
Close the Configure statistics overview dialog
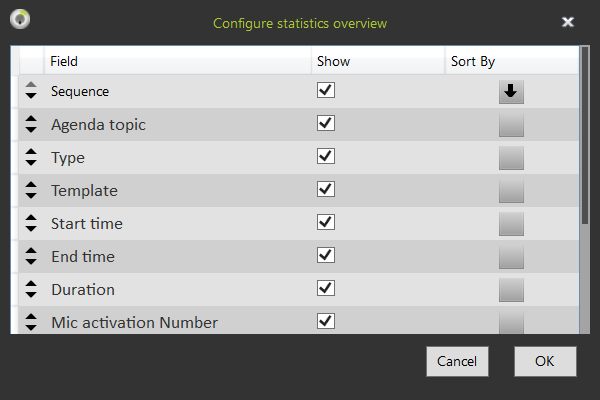(568, 21)
